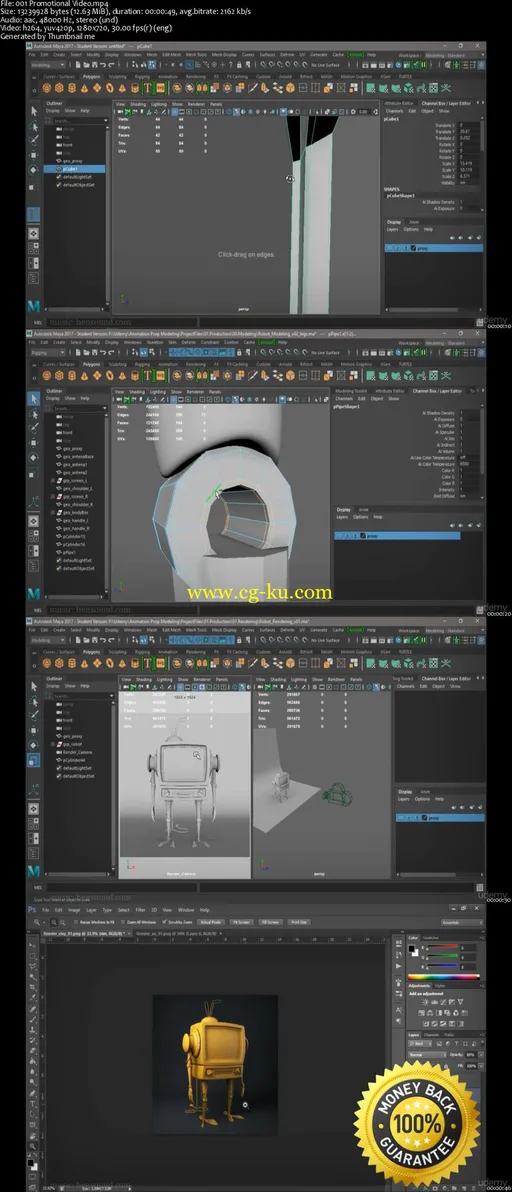Viewport: 512px width, 1192px height.
Task: Select the polygon sphere shelf icon in Robot_Modeling Maya frame
Action: [x=47, y=376]
